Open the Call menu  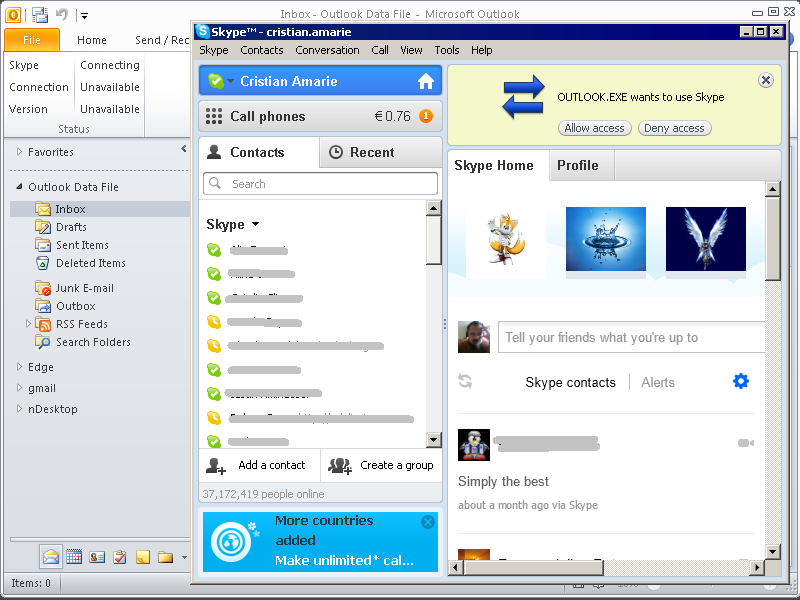click(380, 50)
